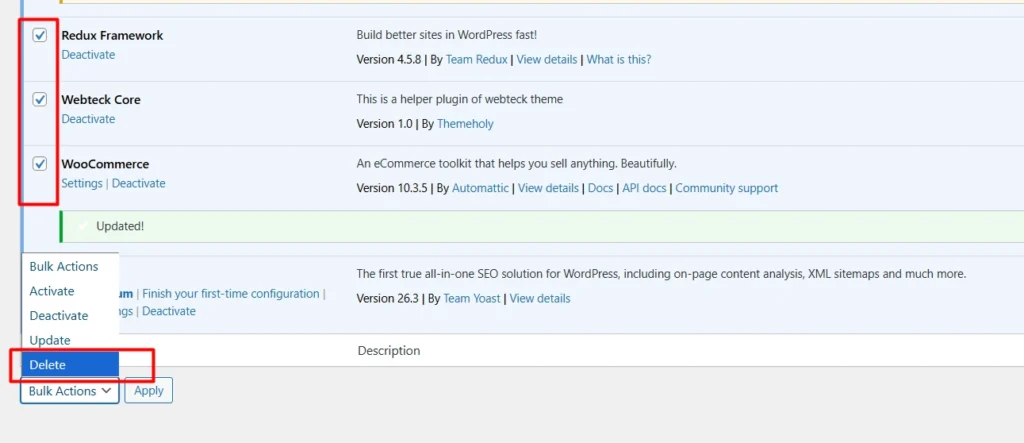Click the 'Version 10.3.5' text
The image size is (1024, 443).
coord(392,188)
